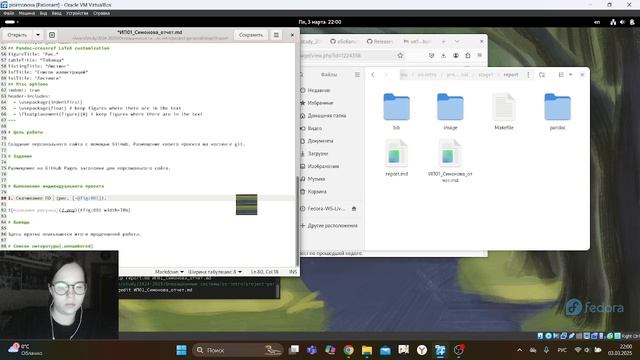Select the report.md file
Image resolution: width=640 pixels, height=360 pixels.
(396, 157)
